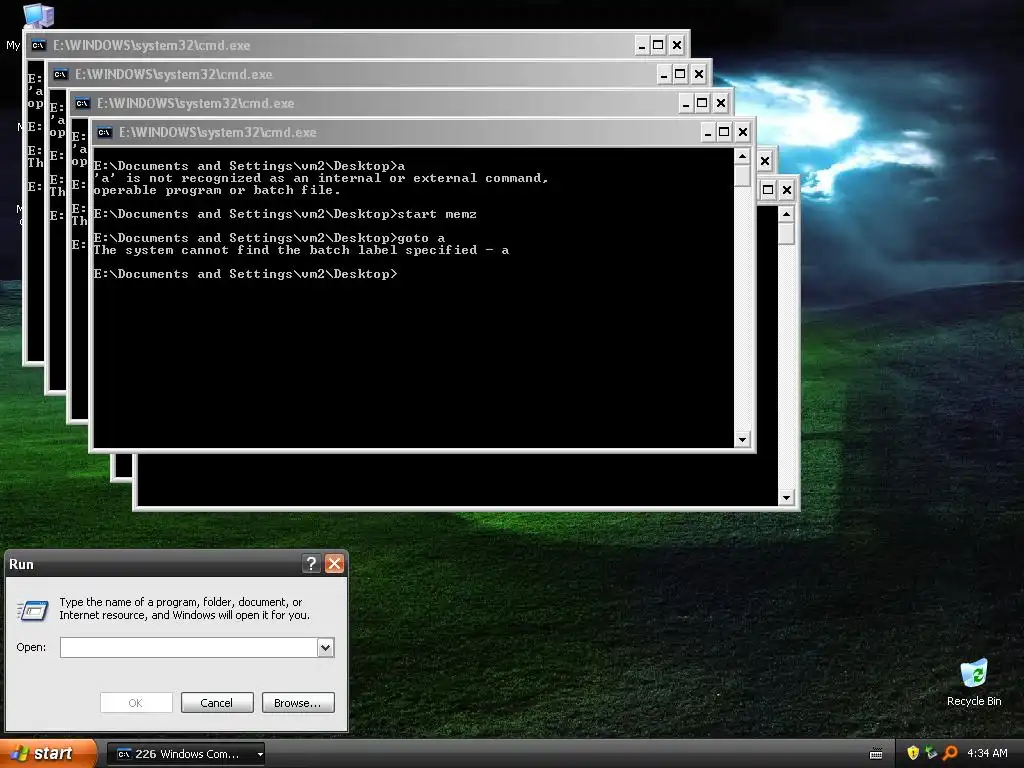Minimize the rearmost cmd.exe window at top
Viewport: 1024px width, 768px height.
pyautogui.click(x=641, y=45)
